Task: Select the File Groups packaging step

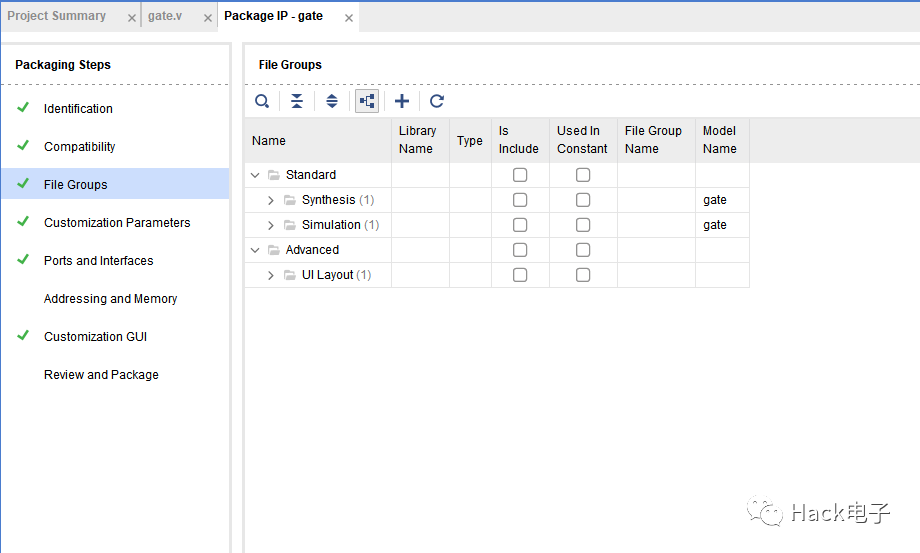Action: [x=115, y=184]
